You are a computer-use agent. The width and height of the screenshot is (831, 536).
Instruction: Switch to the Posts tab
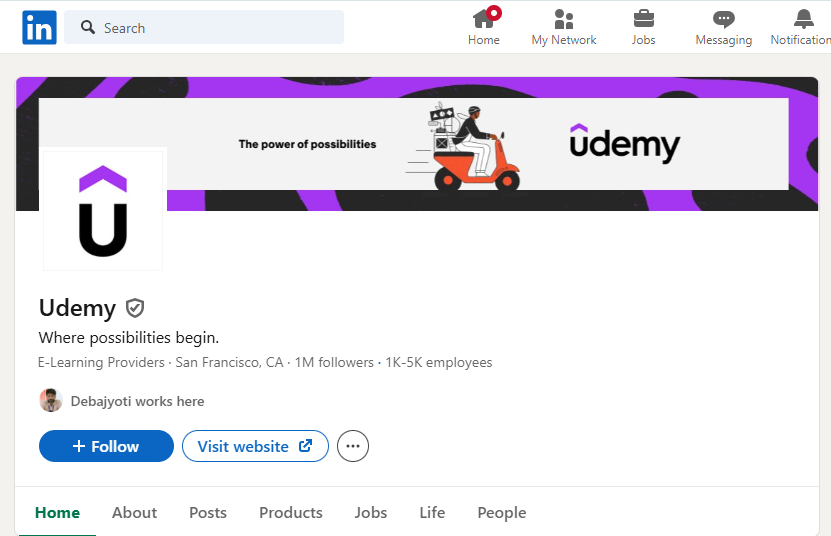[x=208, y=513]
